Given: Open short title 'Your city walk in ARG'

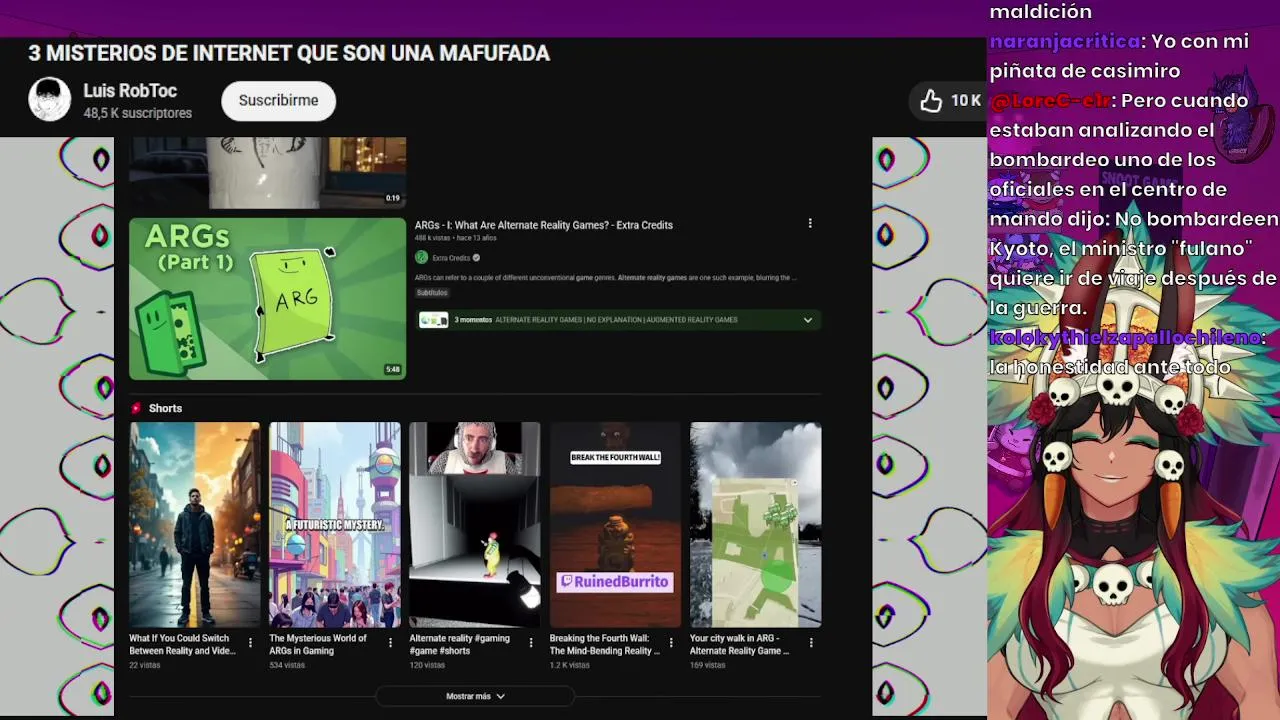Looking at the screenshot, I should [740, 644].
